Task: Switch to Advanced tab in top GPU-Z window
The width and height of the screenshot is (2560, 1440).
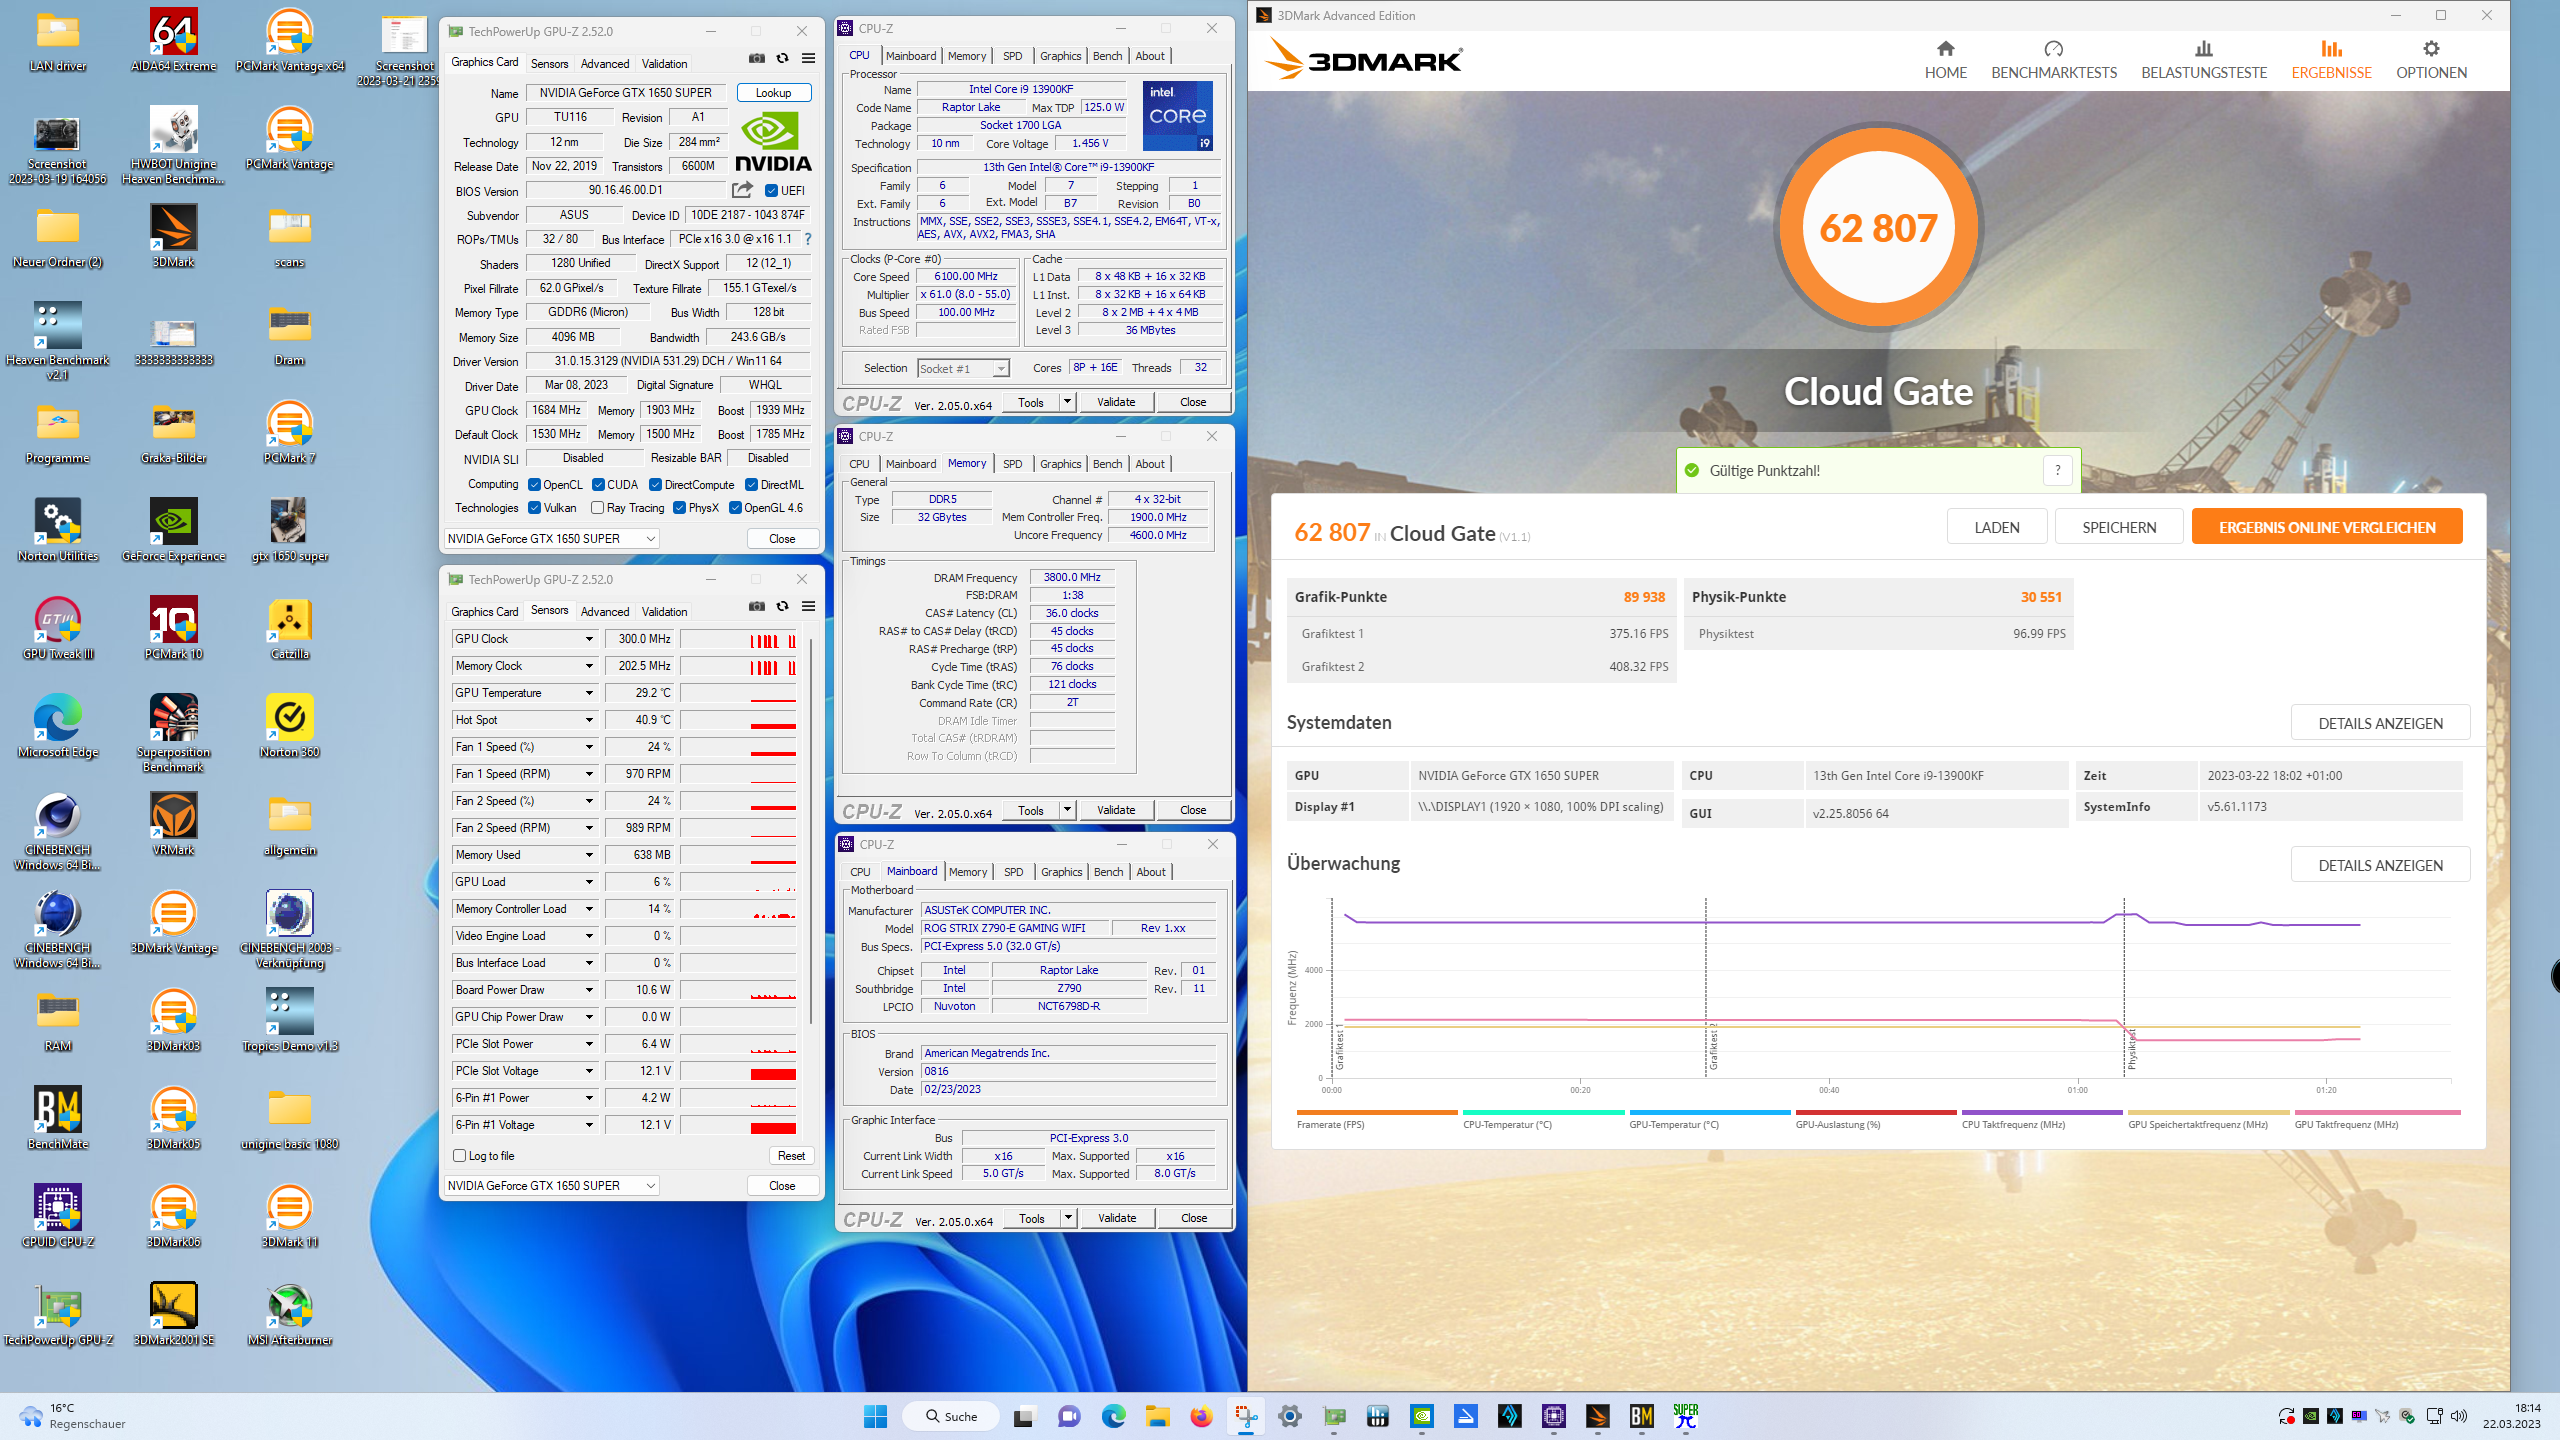Action: click(605, 64)
